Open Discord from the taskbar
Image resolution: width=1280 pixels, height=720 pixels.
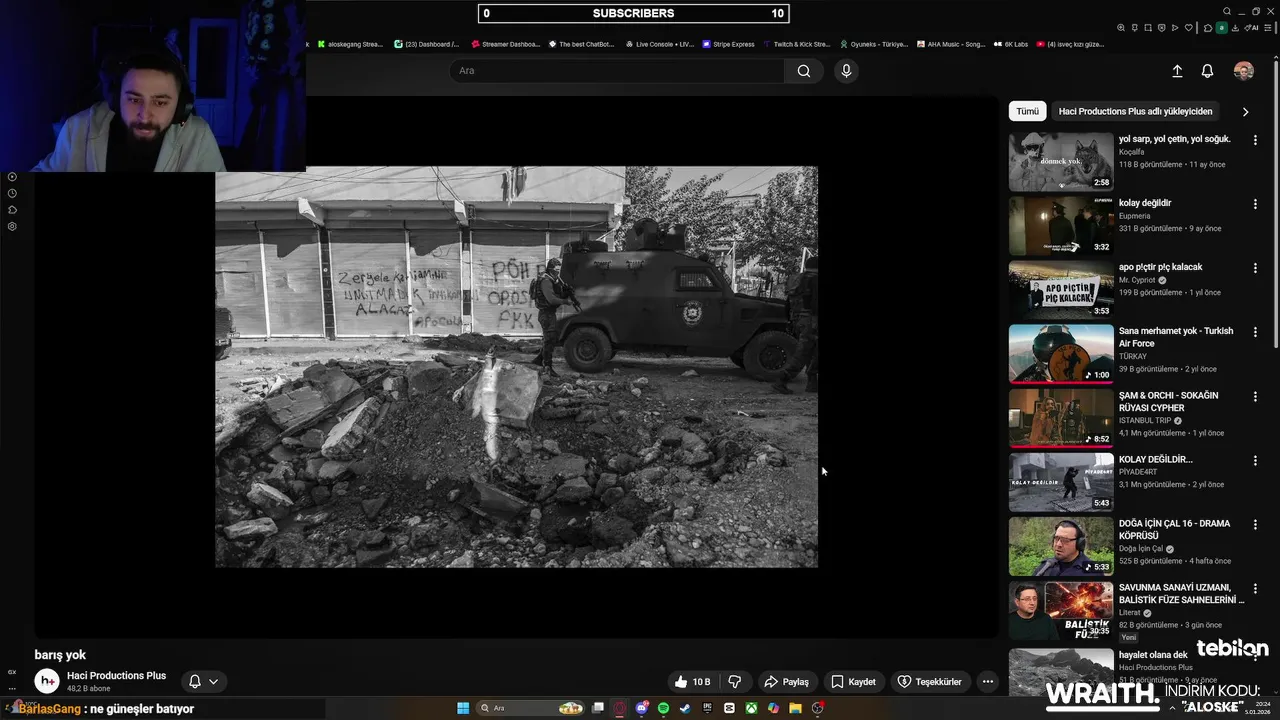pos(642,708)
